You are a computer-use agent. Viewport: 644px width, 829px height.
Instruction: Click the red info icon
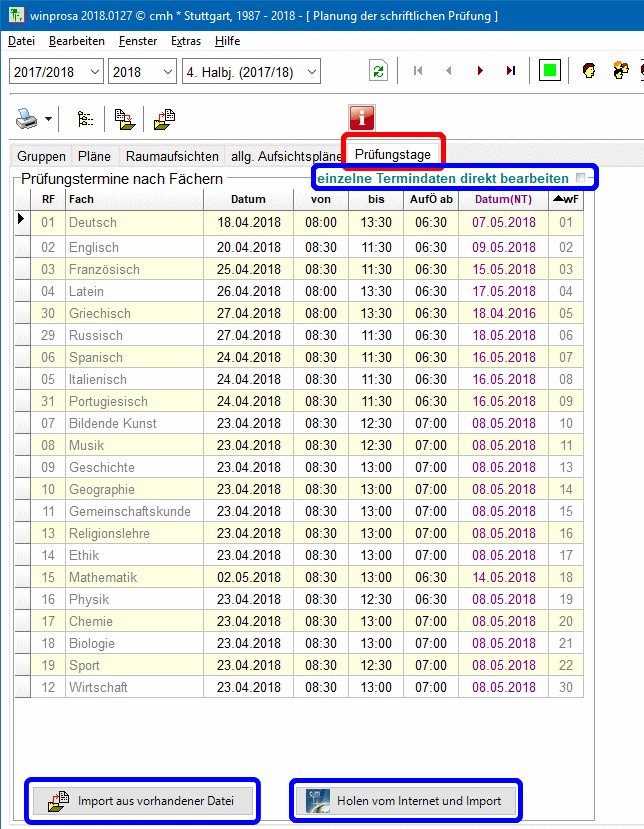[361, 117]
